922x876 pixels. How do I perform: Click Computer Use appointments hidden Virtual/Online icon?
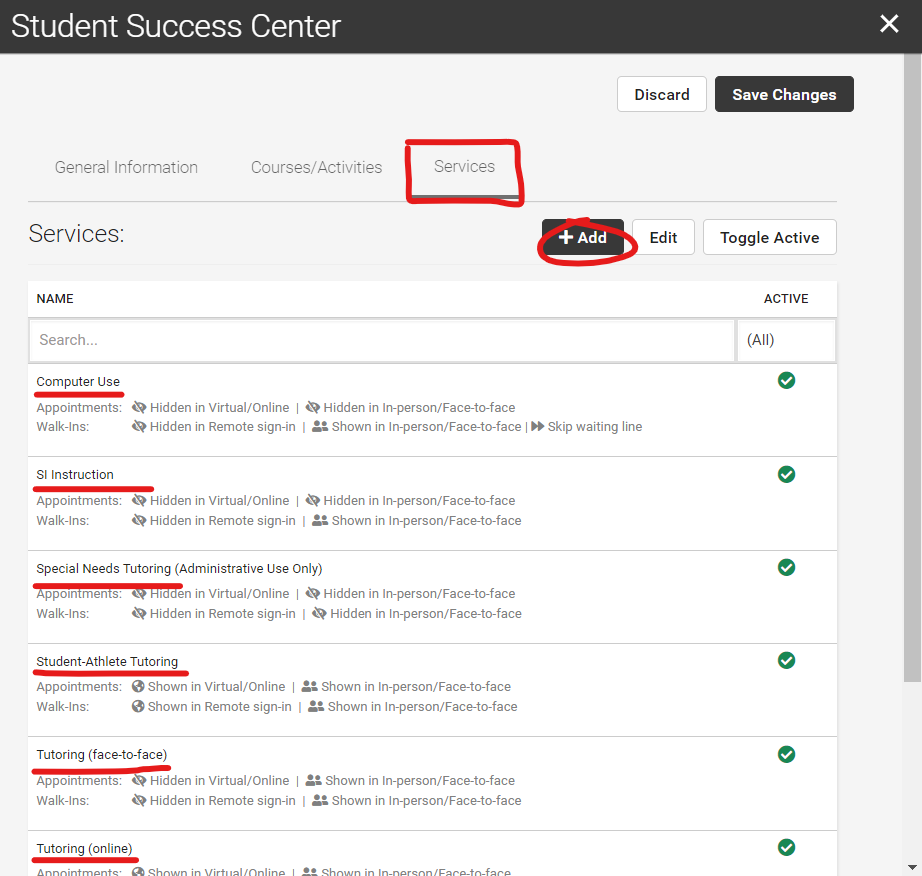(139, 407)
